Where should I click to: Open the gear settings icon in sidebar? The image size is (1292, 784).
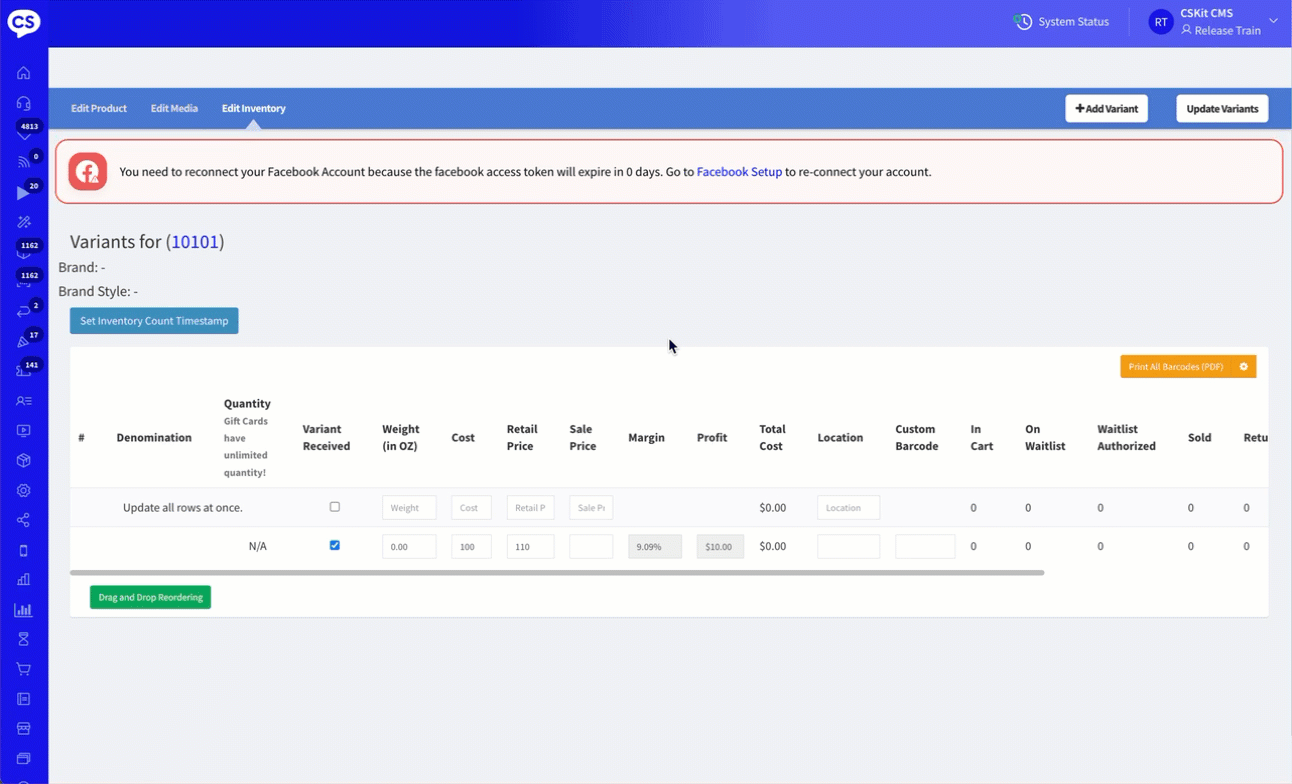[x=23, y=491]
